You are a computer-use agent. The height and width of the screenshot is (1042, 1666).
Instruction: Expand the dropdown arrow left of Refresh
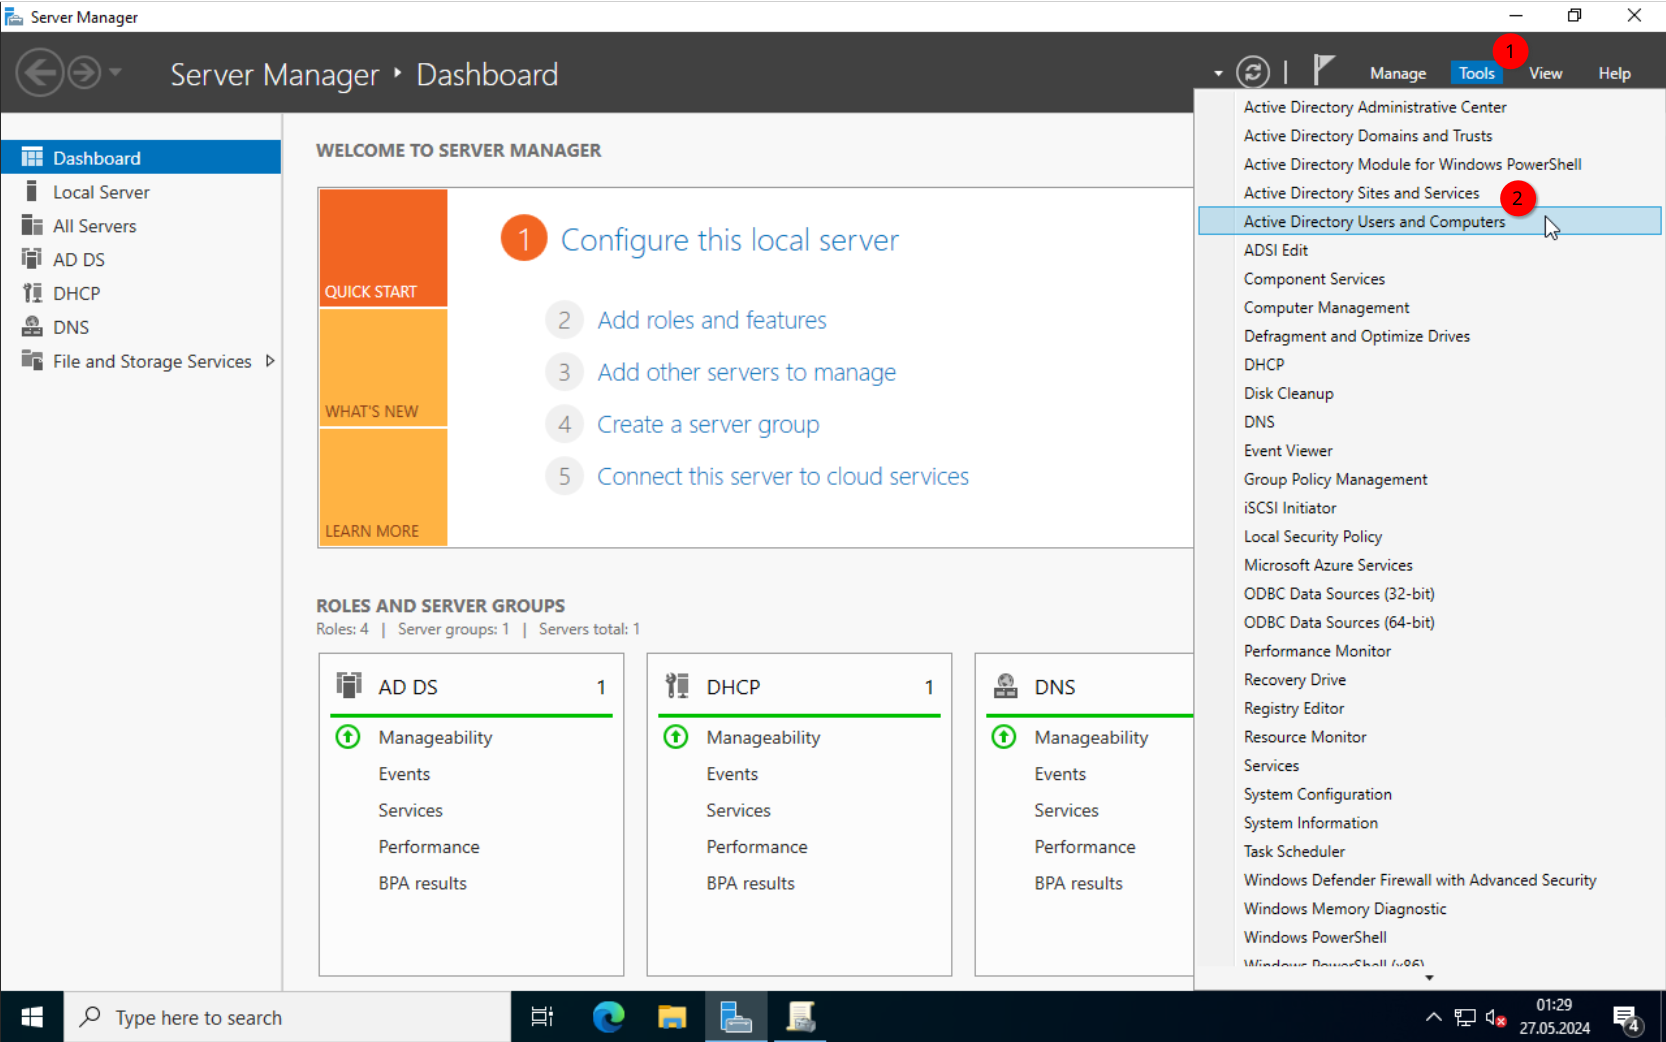pos(1218,73)
